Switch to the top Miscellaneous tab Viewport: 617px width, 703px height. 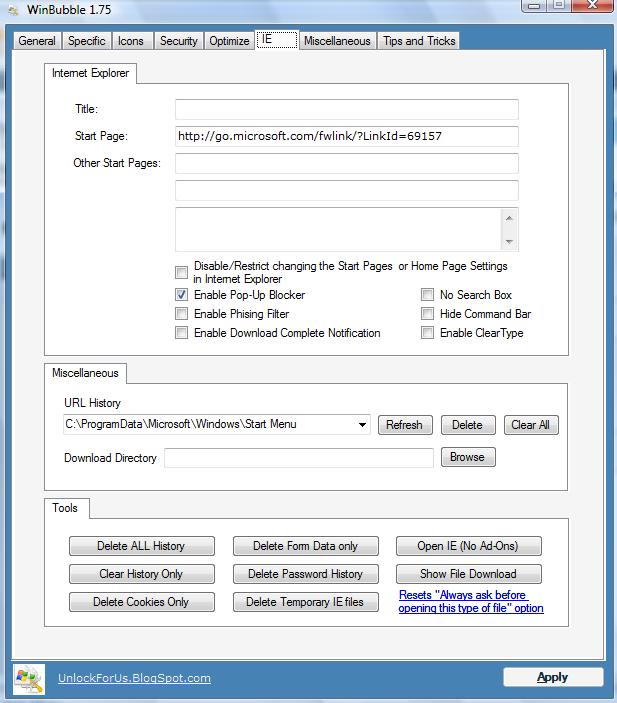click(x=337, y=41)
